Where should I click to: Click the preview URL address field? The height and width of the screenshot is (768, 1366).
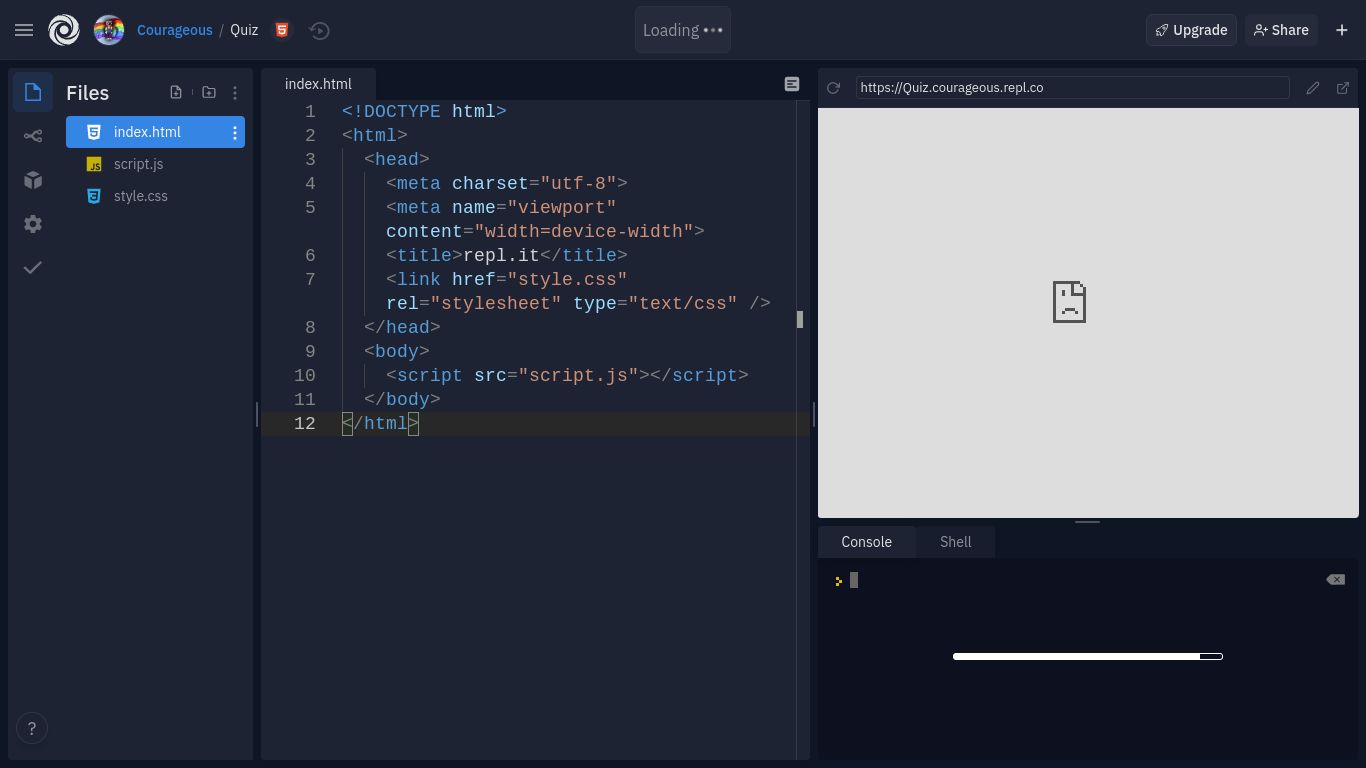coord(1072,88)
